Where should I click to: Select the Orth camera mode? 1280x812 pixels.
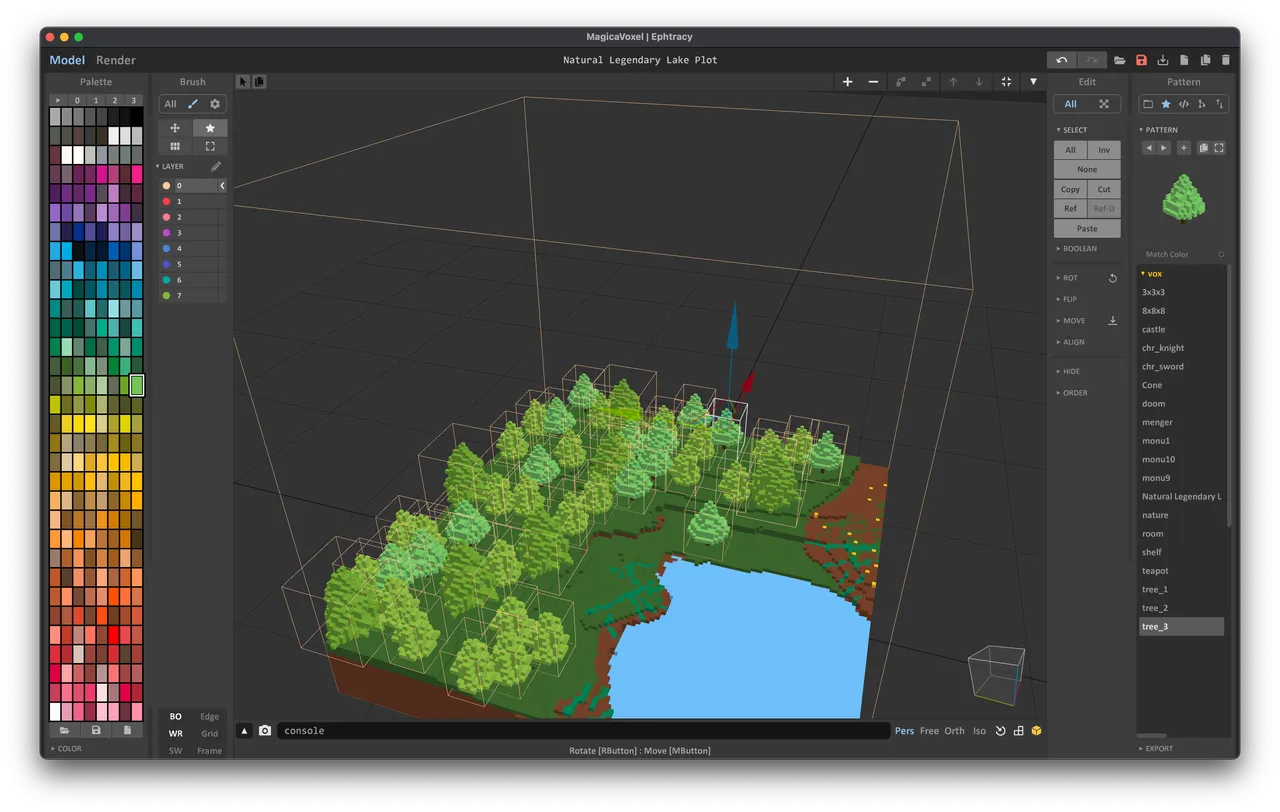click(955, 731)
